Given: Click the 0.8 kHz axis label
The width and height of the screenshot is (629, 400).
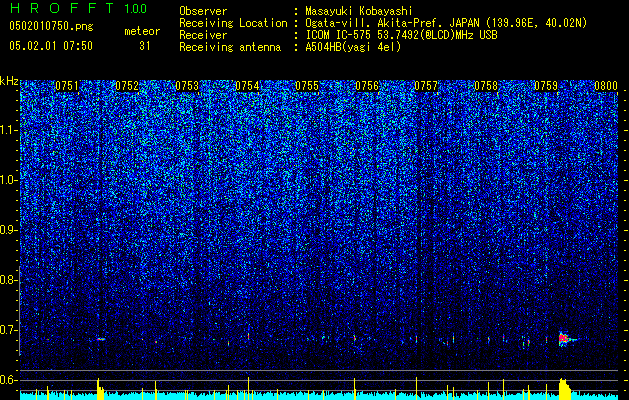Looking at the screenshot, I should click(9, 280).
